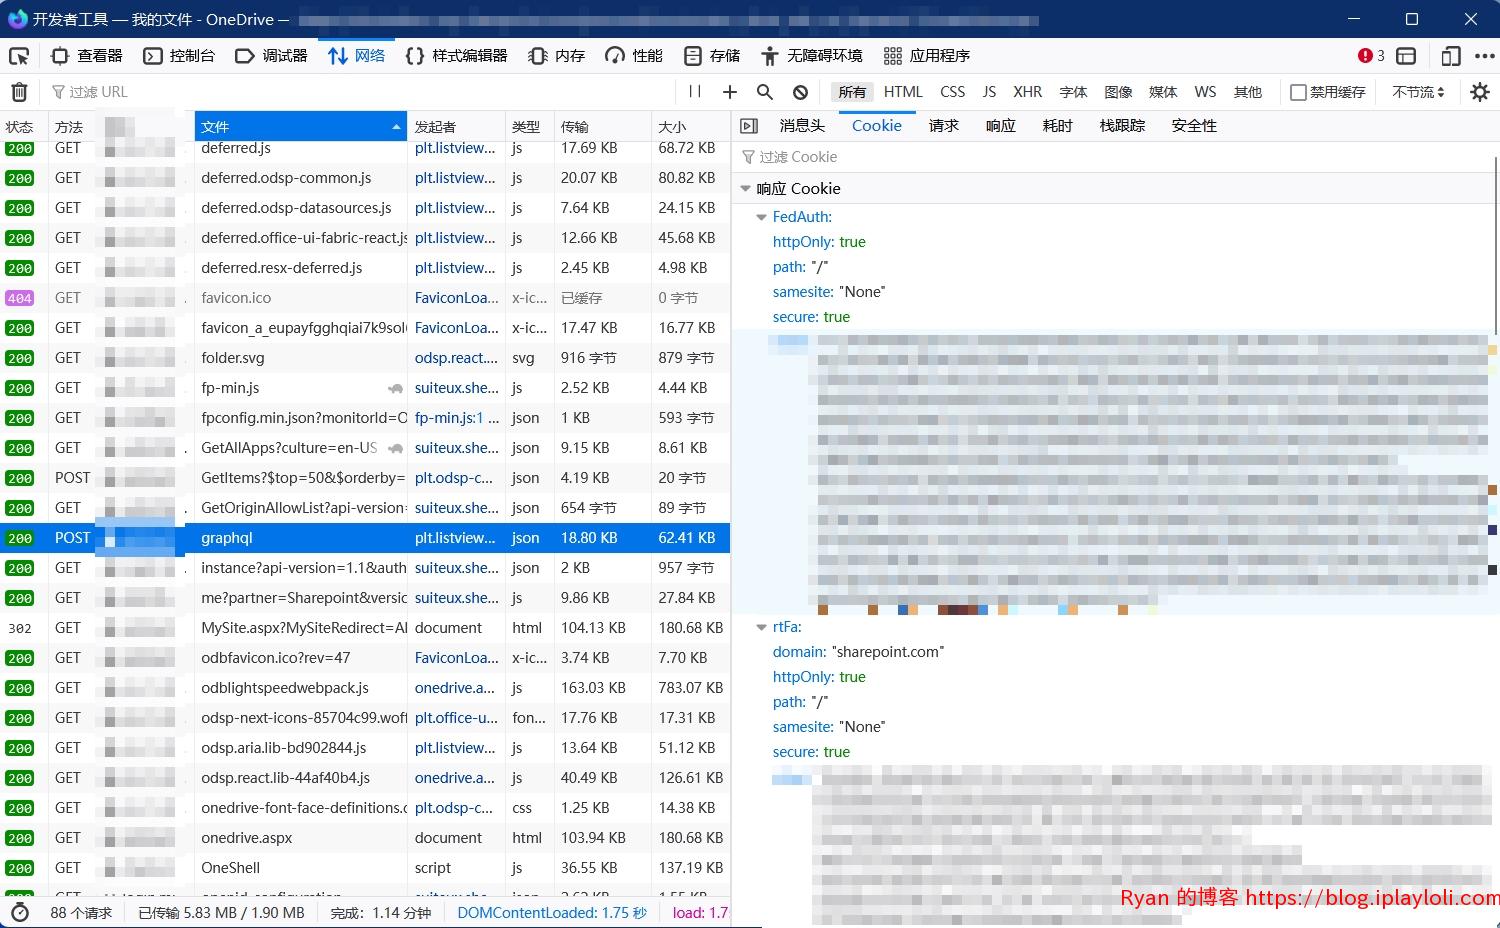Screen dimensions: 1500x928
Task: Switch to the 控制台 console panel
Action: [x=180, y=56]
